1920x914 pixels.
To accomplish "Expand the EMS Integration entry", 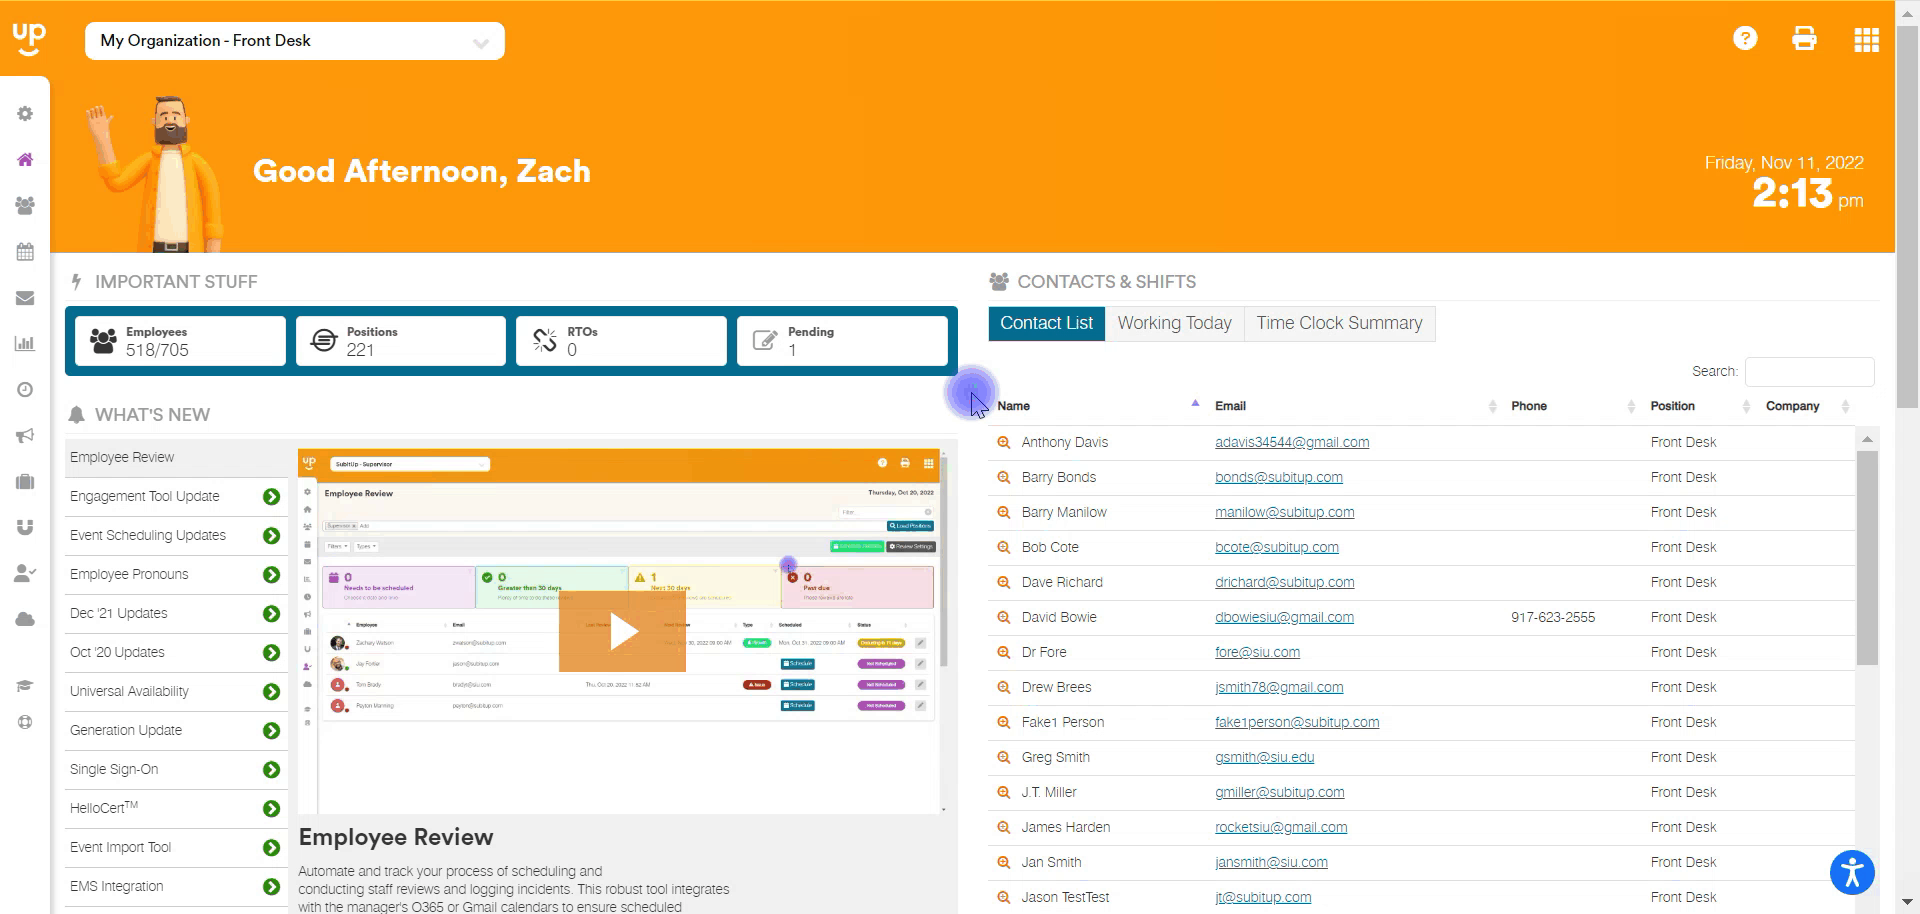I will [270, 886].
